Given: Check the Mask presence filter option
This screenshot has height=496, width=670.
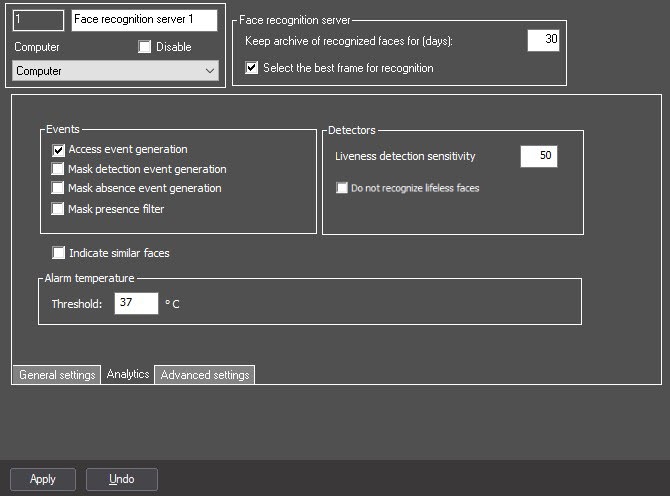Looking at the screenshot, I should point(57,209).
